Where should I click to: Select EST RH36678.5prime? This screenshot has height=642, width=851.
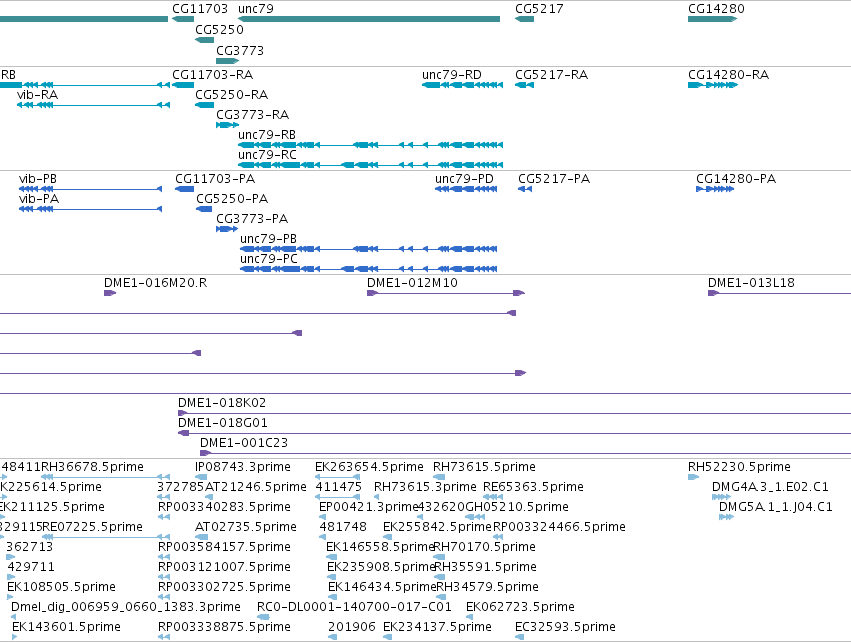105,477
